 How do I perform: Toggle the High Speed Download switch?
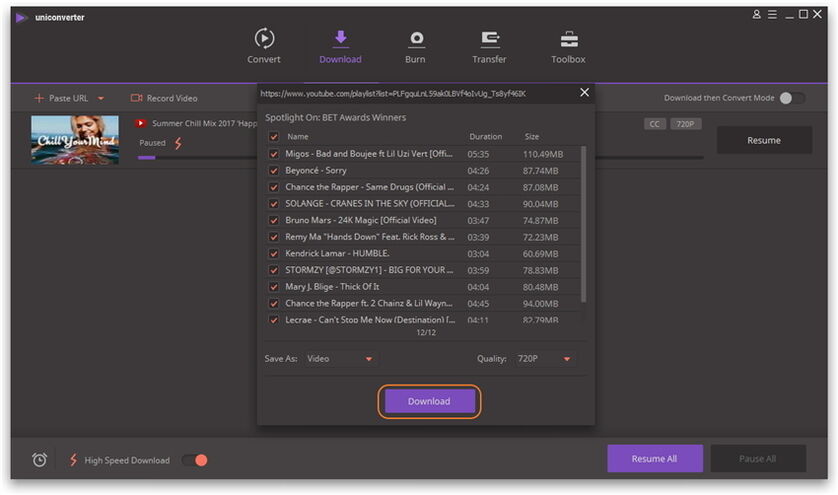pos(194,460)
